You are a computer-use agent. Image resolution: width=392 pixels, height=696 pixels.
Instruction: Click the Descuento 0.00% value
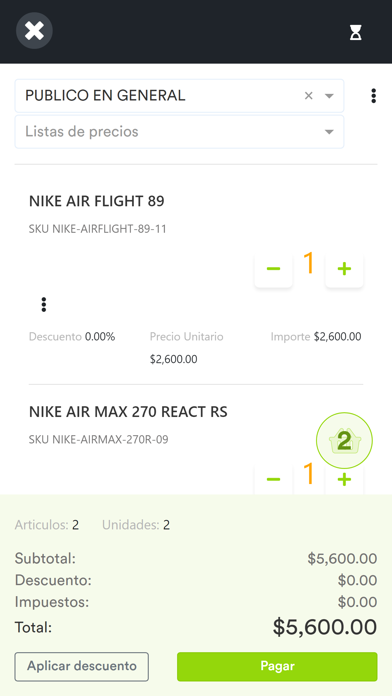[100, 337]
